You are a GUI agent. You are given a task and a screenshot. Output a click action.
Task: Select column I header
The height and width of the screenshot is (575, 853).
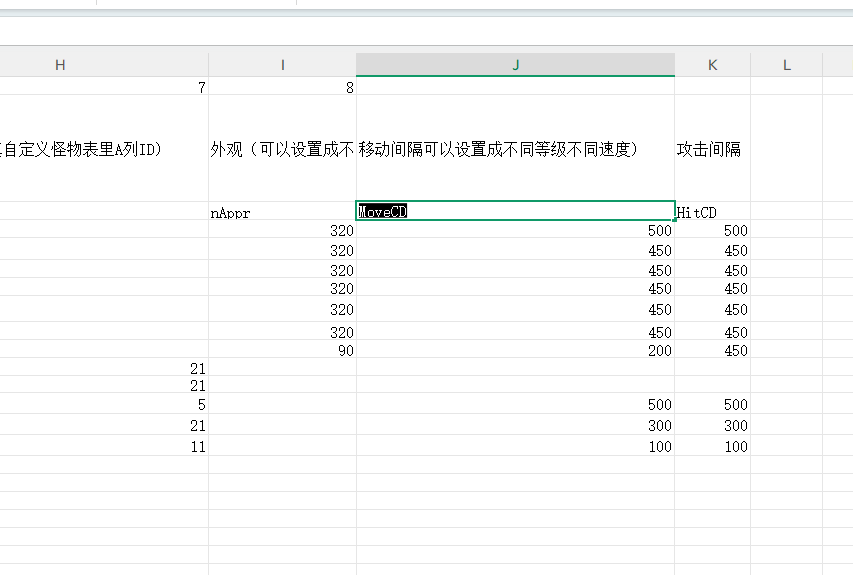tap(282, 65)
